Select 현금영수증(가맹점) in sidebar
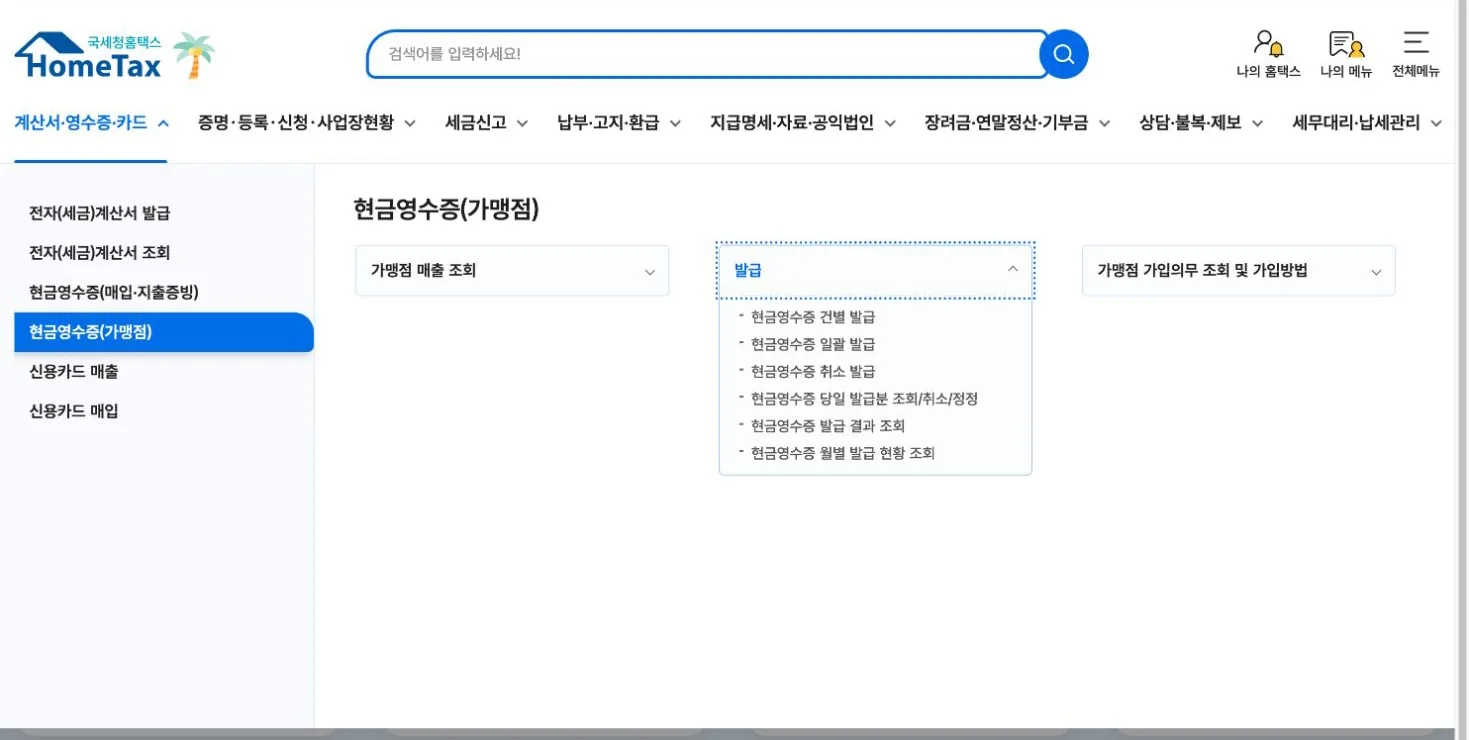 (164, 332)
